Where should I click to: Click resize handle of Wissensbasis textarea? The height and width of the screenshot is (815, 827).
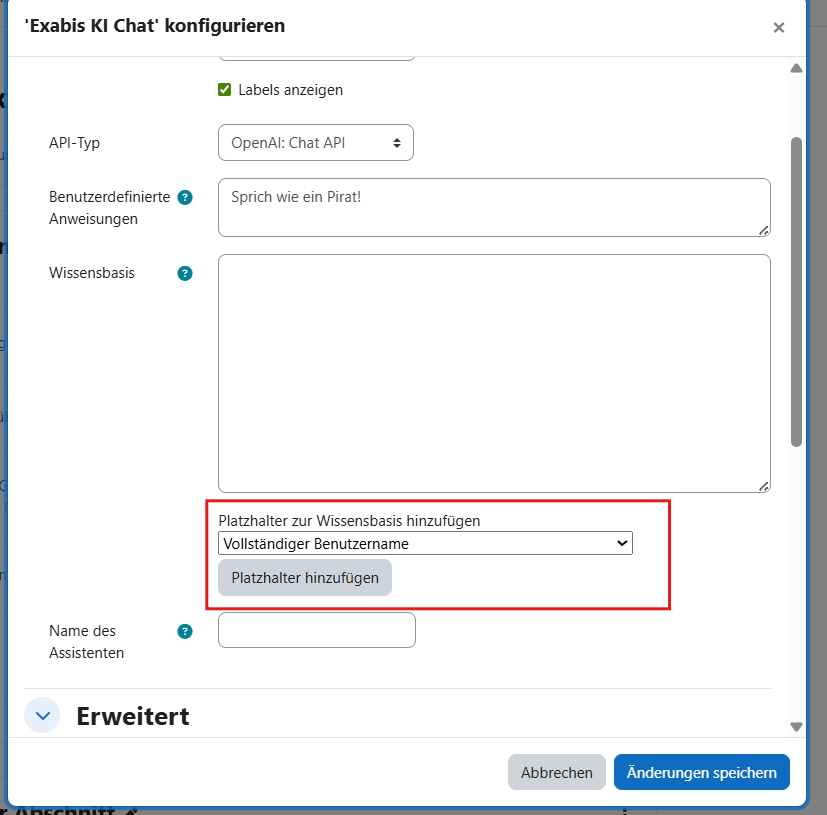tap(764, 486)
